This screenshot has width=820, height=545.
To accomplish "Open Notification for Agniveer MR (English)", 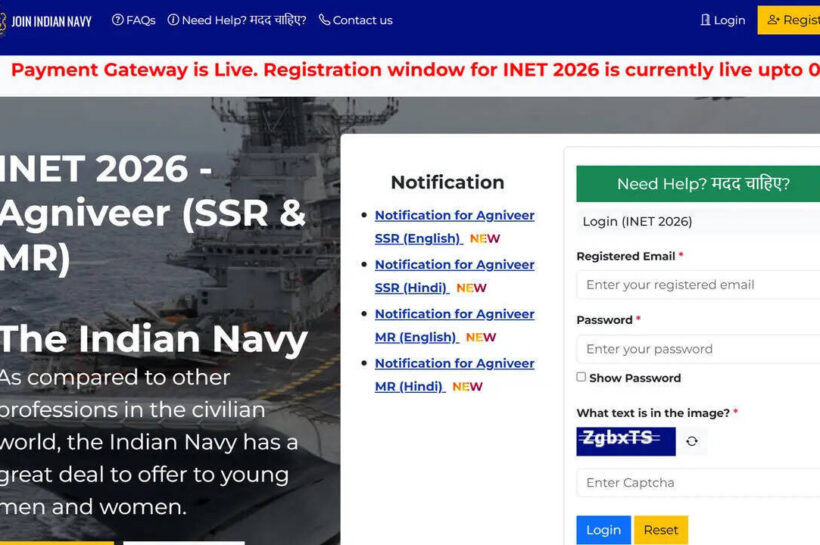I will coord(454,325).
